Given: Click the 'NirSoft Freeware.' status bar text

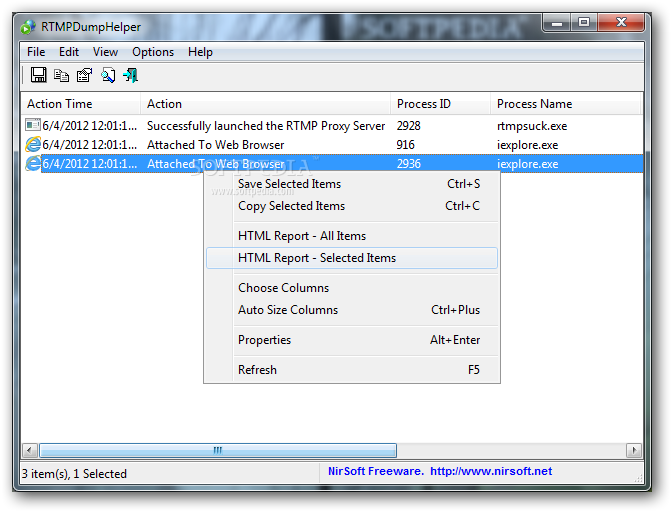Looking at the screenshot, I should (x=376, y=471).
